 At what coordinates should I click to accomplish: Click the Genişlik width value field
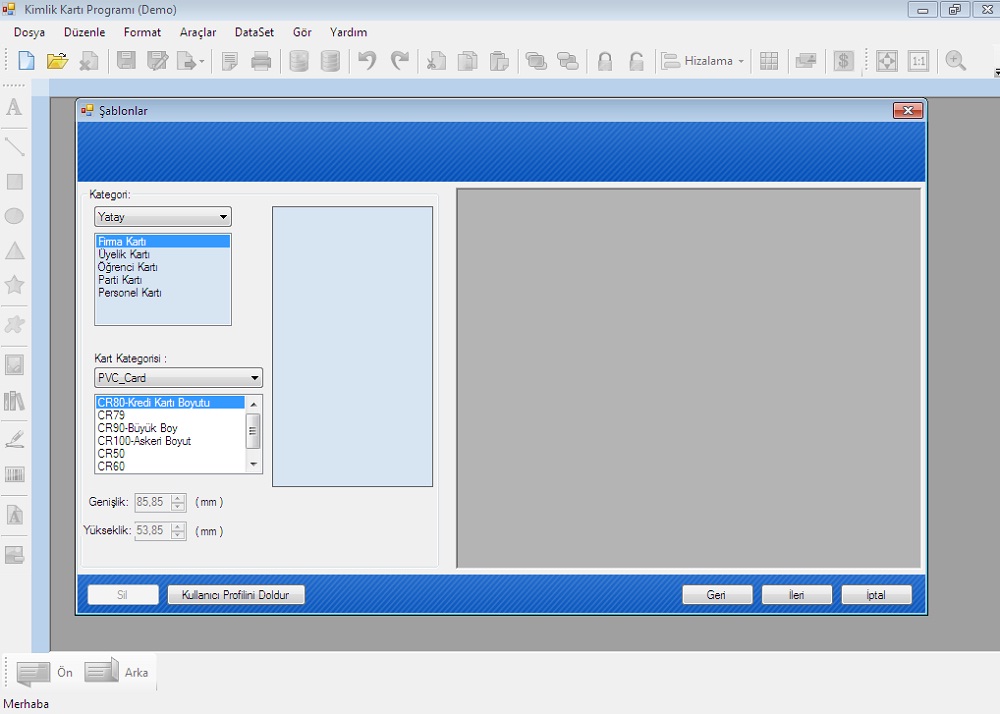click(152, 502)
